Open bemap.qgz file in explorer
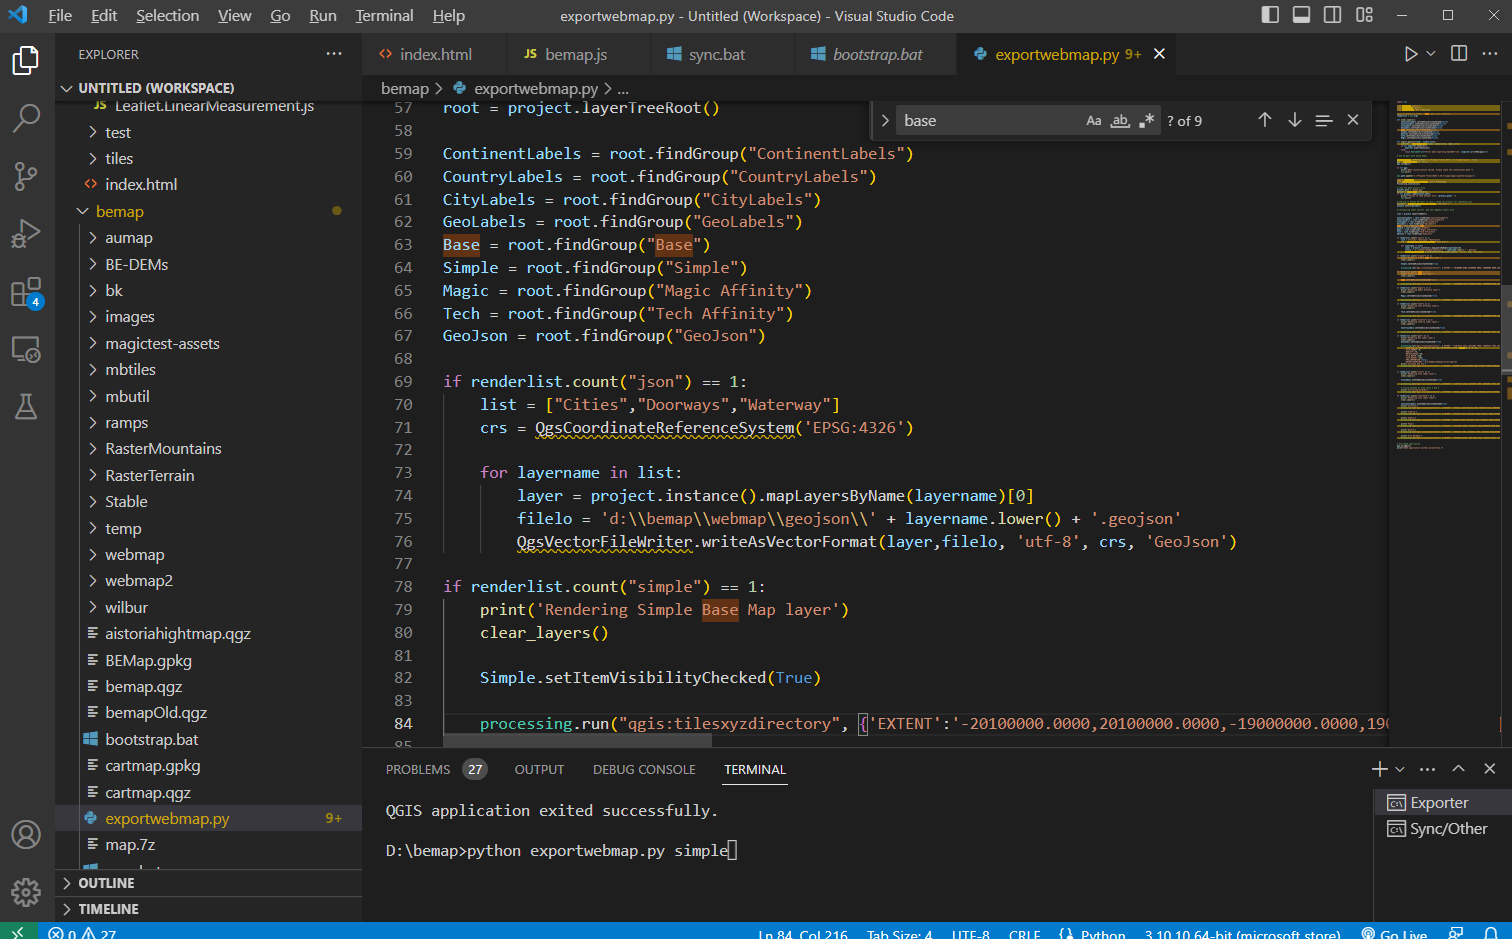Viewport: 1512px width, 939px height. [208, 687]
